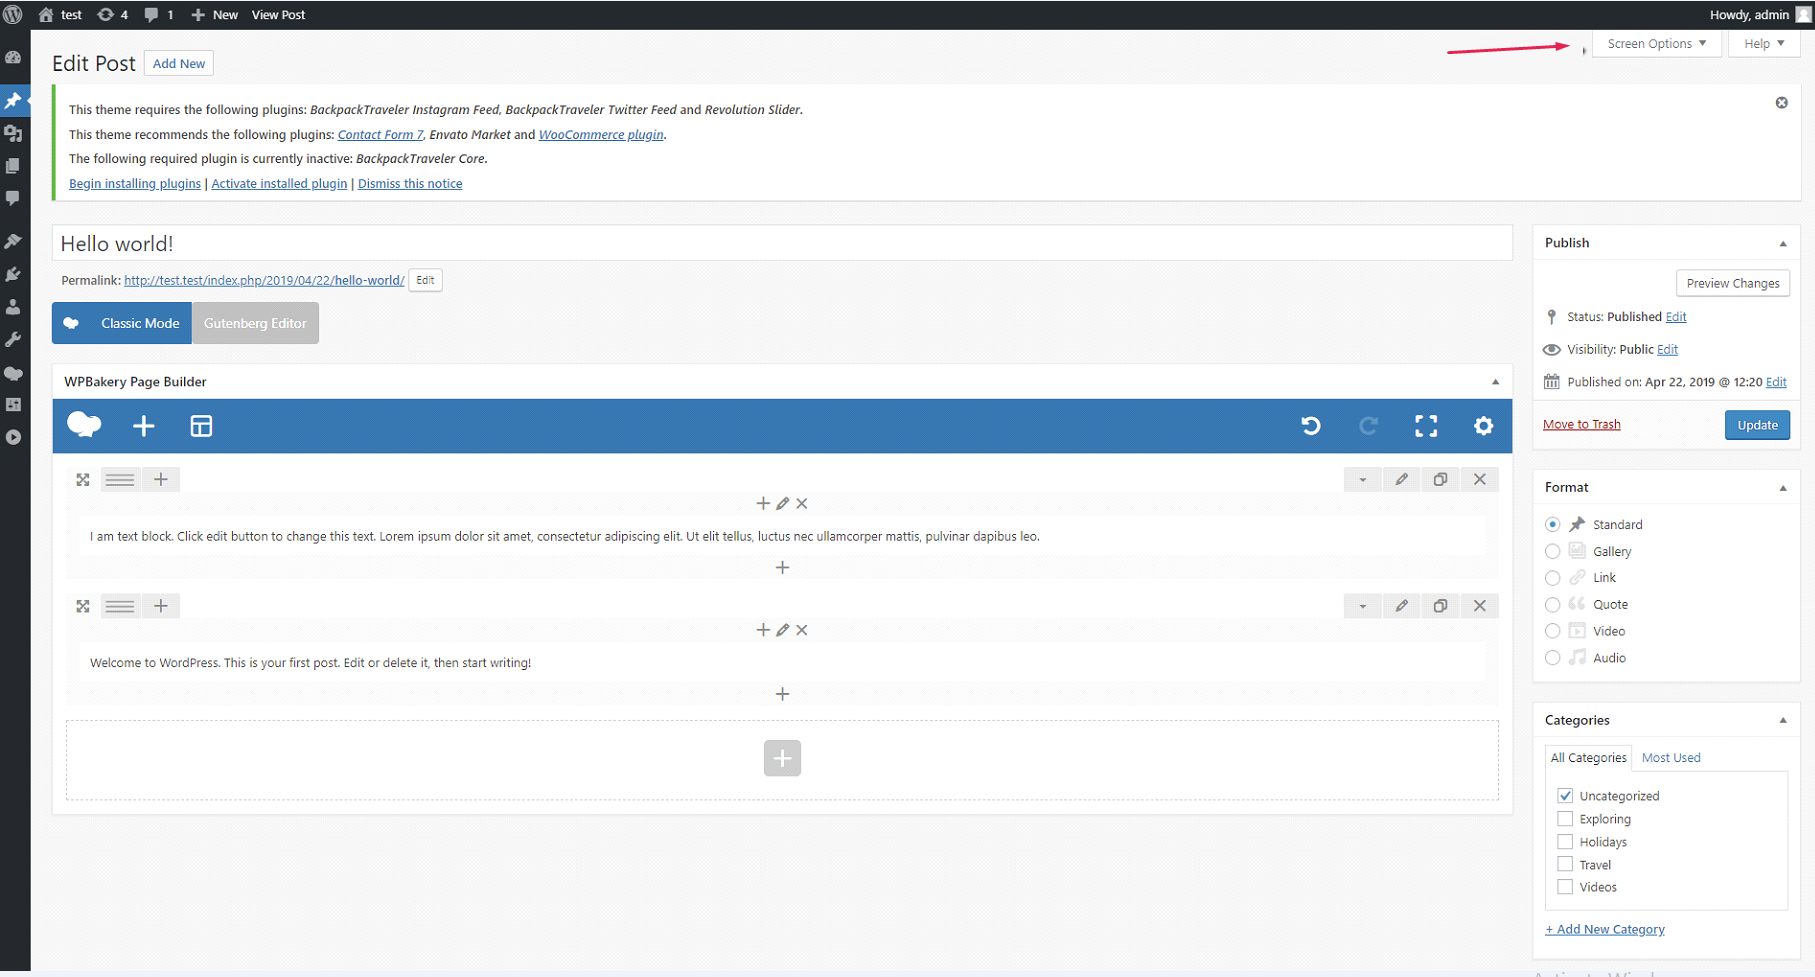1815x977 pixels.
Task: Click the WPBakery add element plus icon
Action: tap(144, 426)
